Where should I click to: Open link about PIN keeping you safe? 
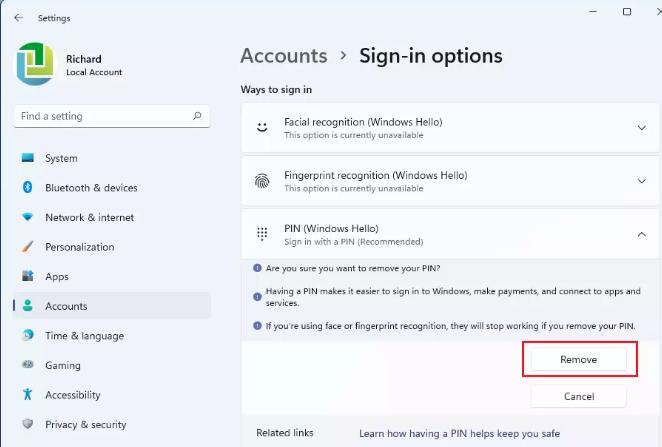(459, 433)
